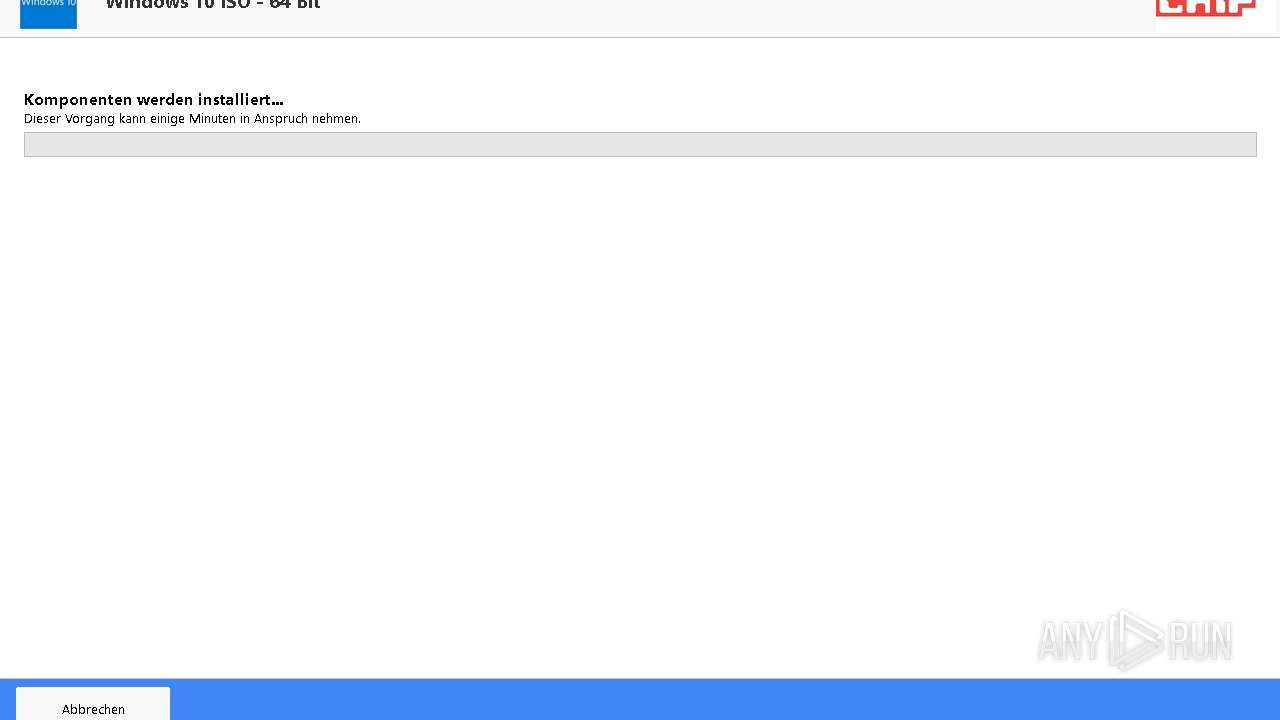Click the Windows 10 product icon
This screenshot has height=720, width=1280.
(x=48, y=14)
